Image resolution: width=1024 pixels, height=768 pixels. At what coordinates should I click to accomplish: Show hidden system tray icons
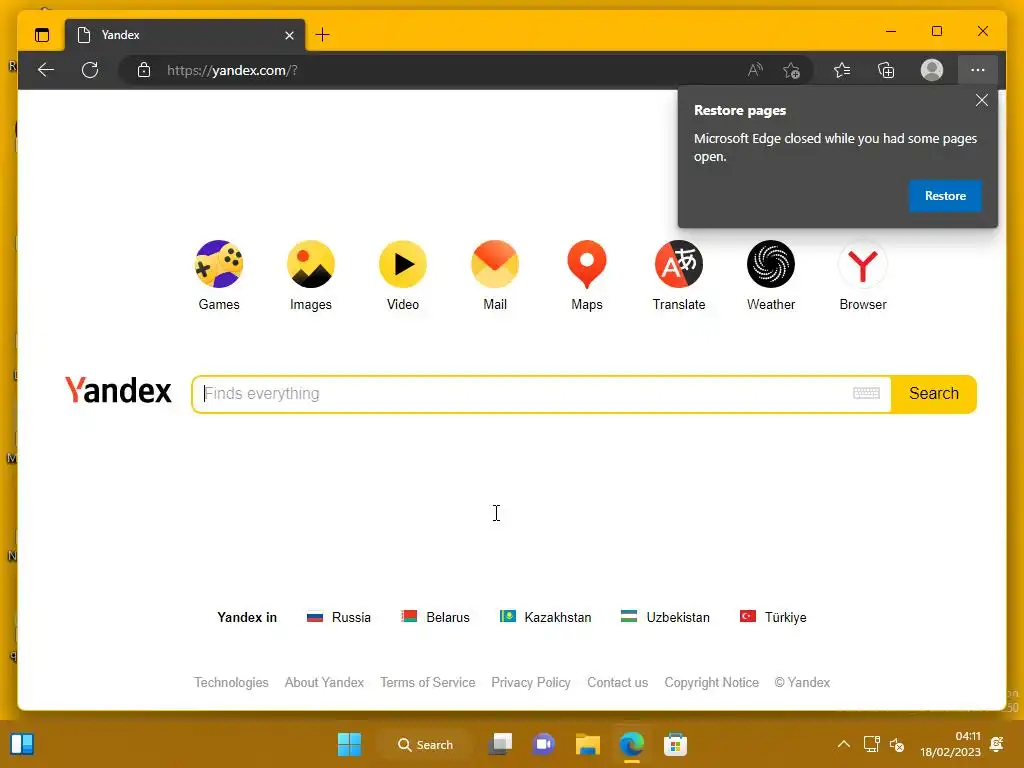[844, 744]
